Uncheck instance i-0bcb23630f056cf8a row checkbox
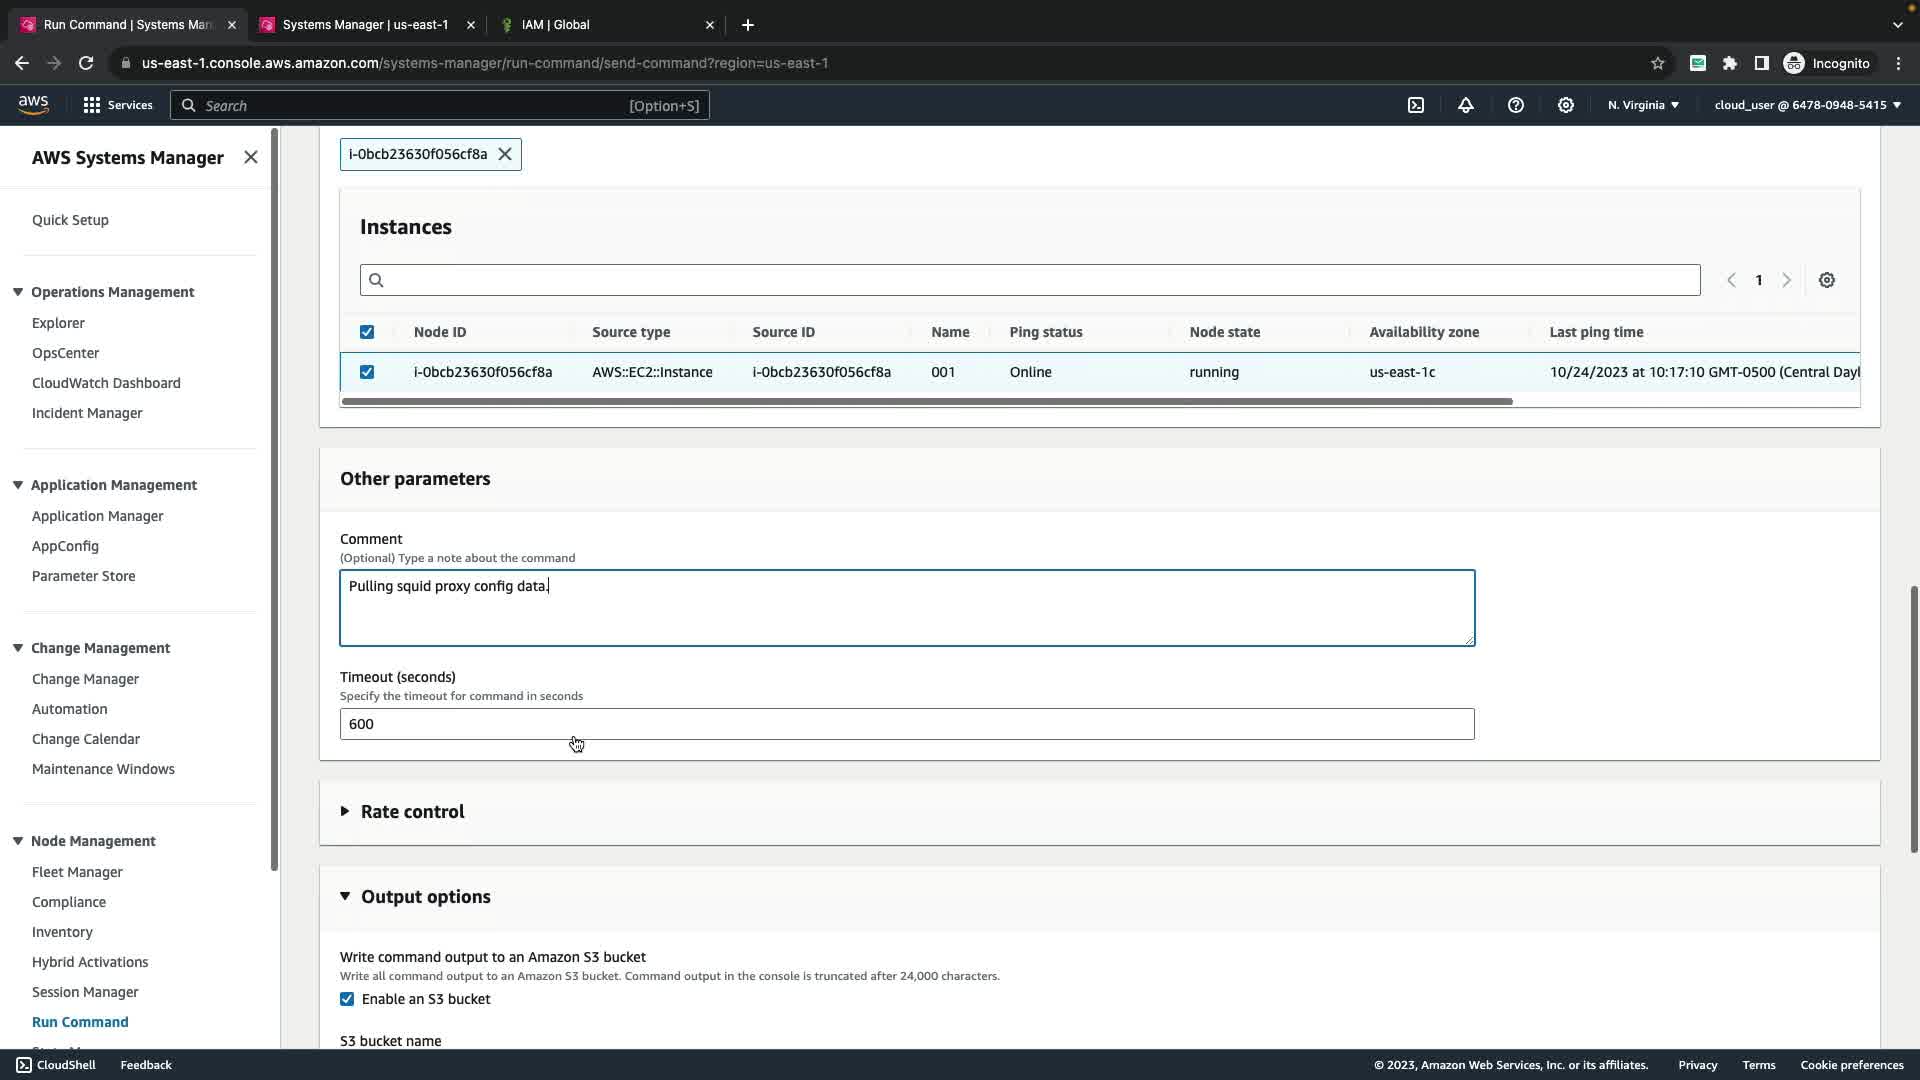1920x1080 pixels. coord(367,372)
